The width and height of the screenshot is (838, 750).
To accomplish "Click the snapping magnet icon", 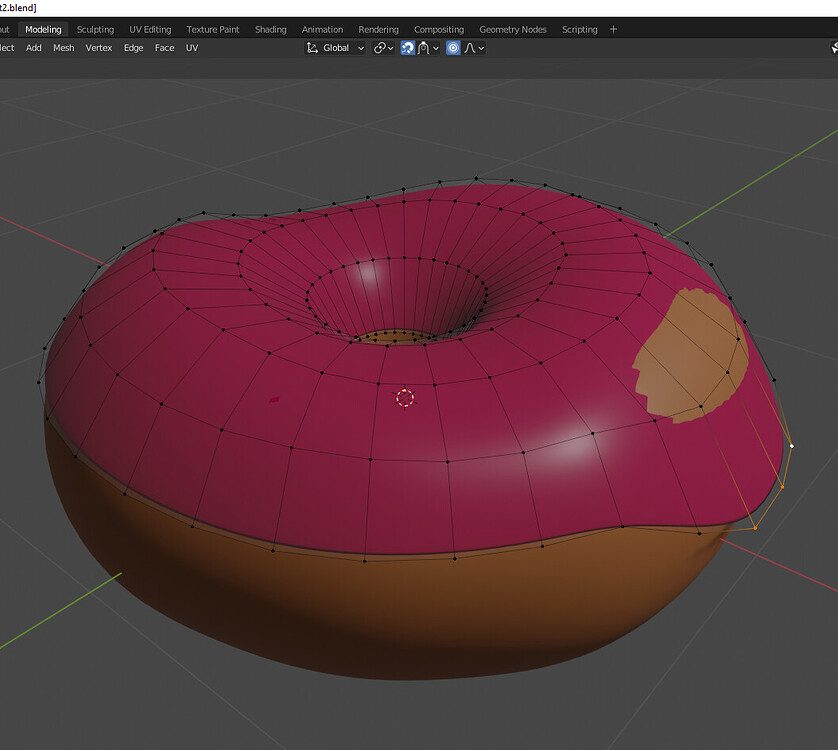I will click(x=407, y=47).
